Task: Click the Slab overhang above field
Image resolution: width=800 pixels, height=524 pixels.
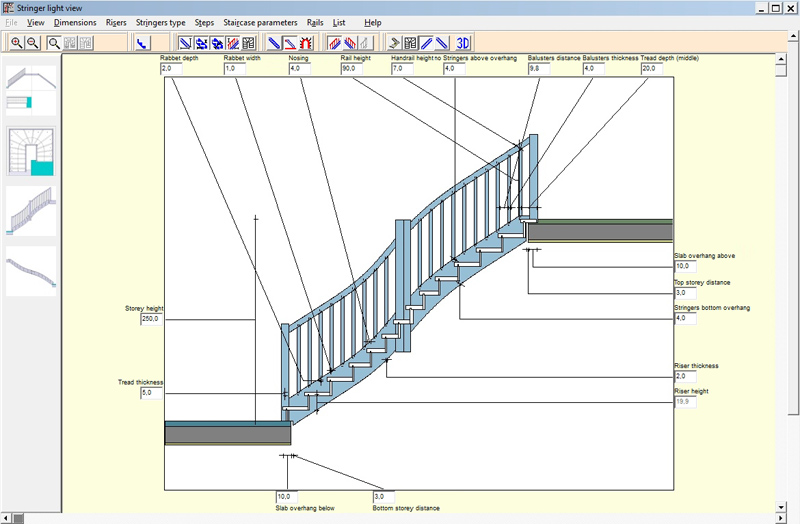Action: (685, 267)
